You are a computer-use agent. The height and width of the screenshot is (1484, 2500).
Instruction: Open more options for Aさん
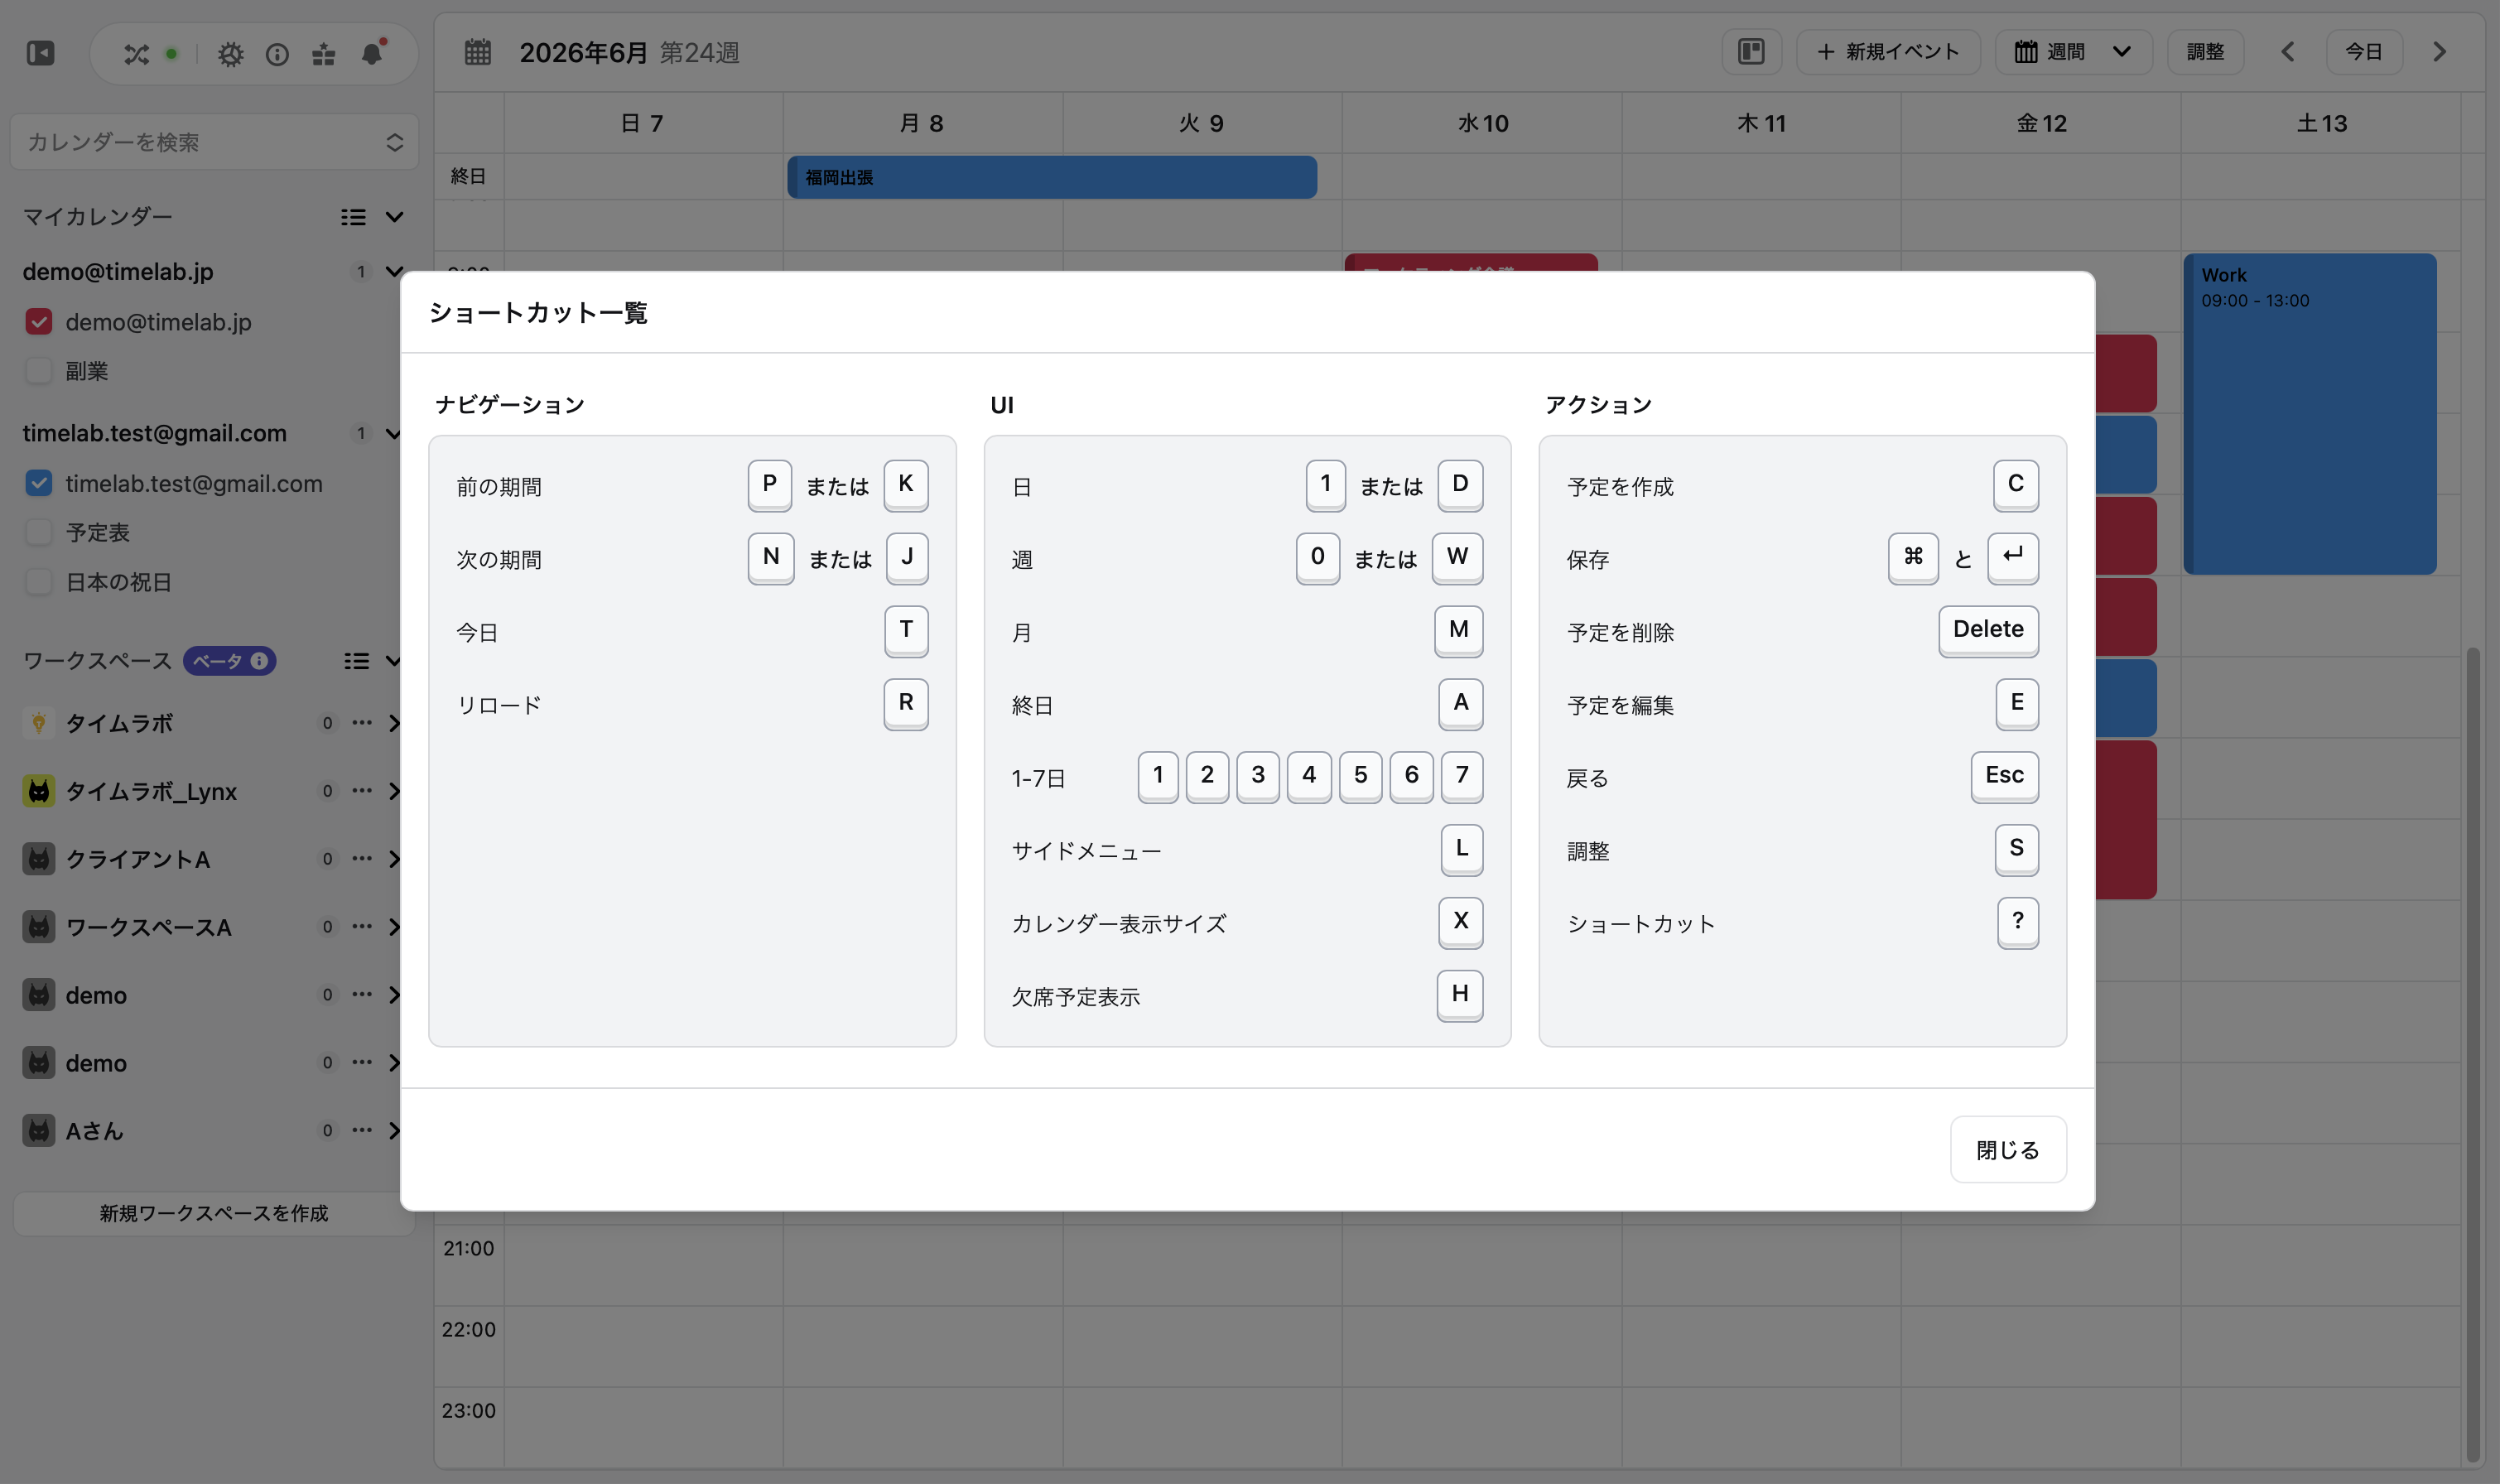pos(362,1130)
